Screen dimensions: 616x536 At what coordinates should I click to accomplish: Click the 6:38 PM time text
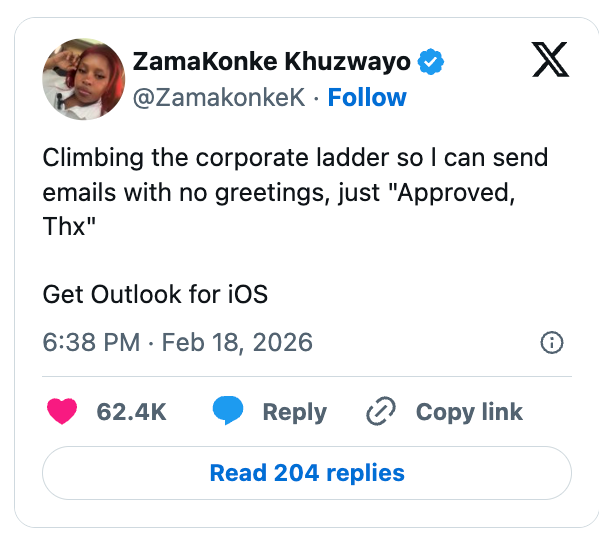pyautogui.click(x=91, y=343)
